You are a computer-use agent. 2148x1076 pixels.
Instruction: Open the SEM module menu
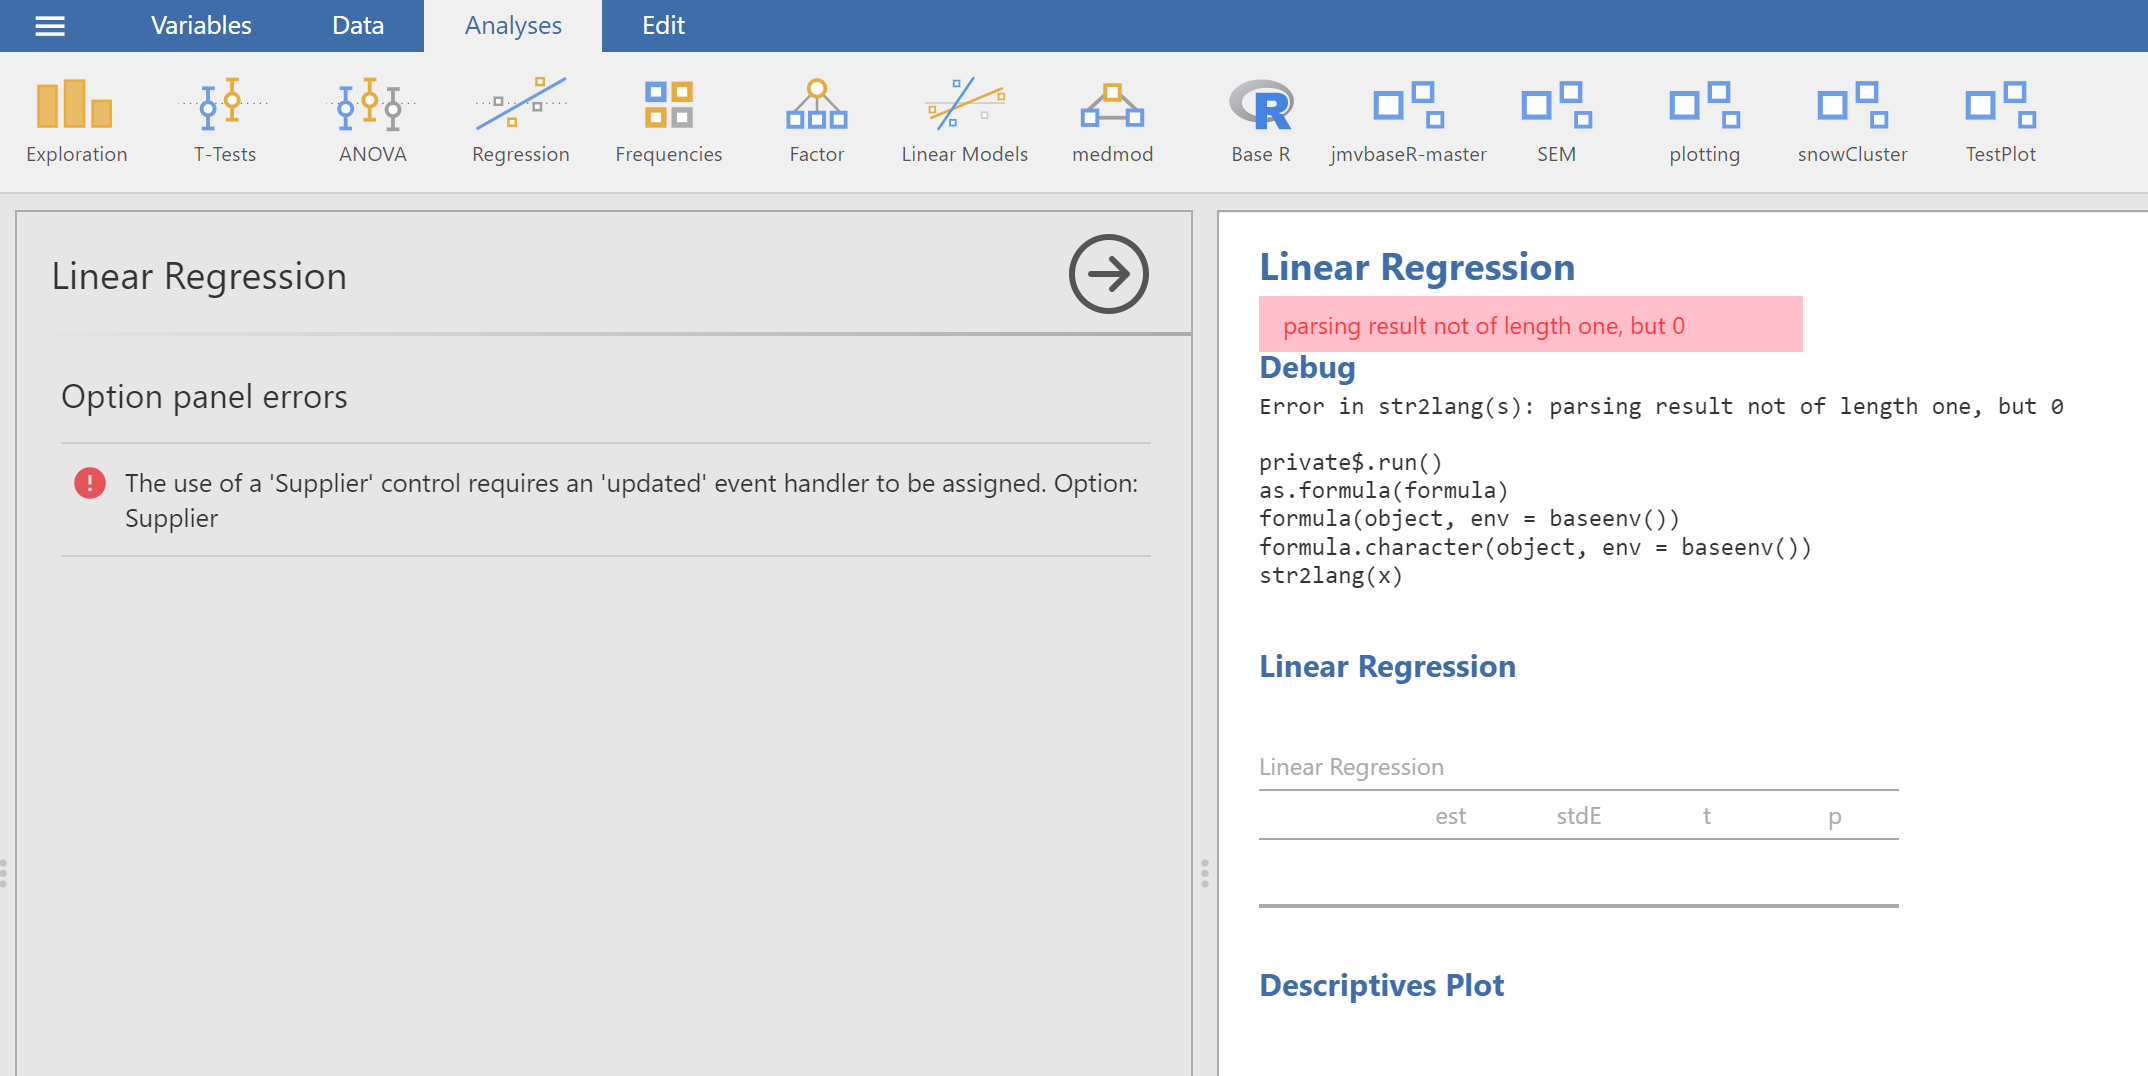click(1556, 120)
